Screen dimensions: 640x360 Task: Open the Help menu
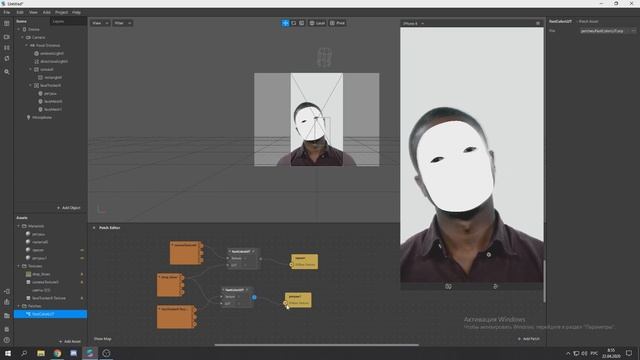76,12
